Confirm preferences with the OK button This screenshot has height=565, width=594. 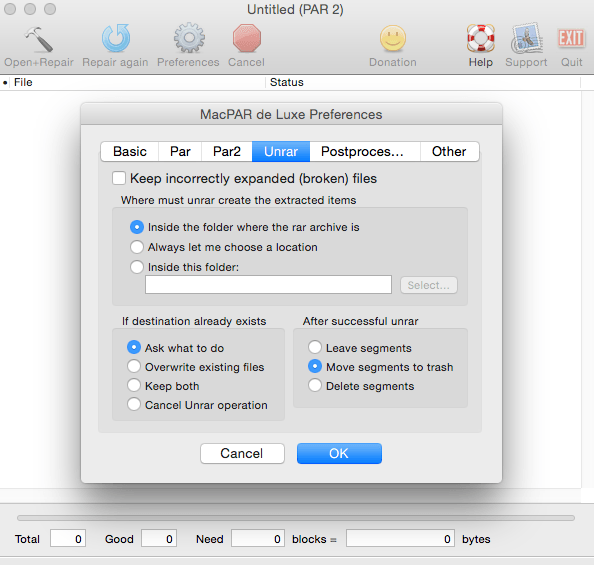(339, 454)
